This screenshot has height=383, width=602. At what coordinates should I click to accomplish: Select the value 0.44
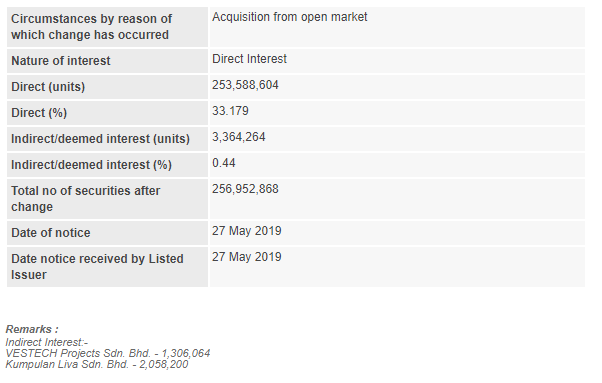(223, 163)
